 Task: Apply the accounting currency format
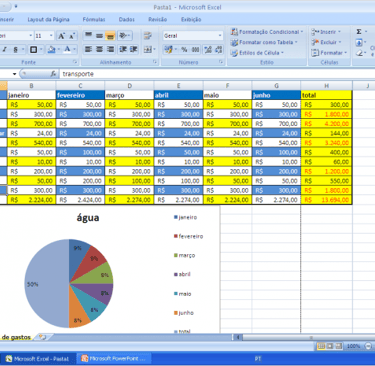point(168,50)
